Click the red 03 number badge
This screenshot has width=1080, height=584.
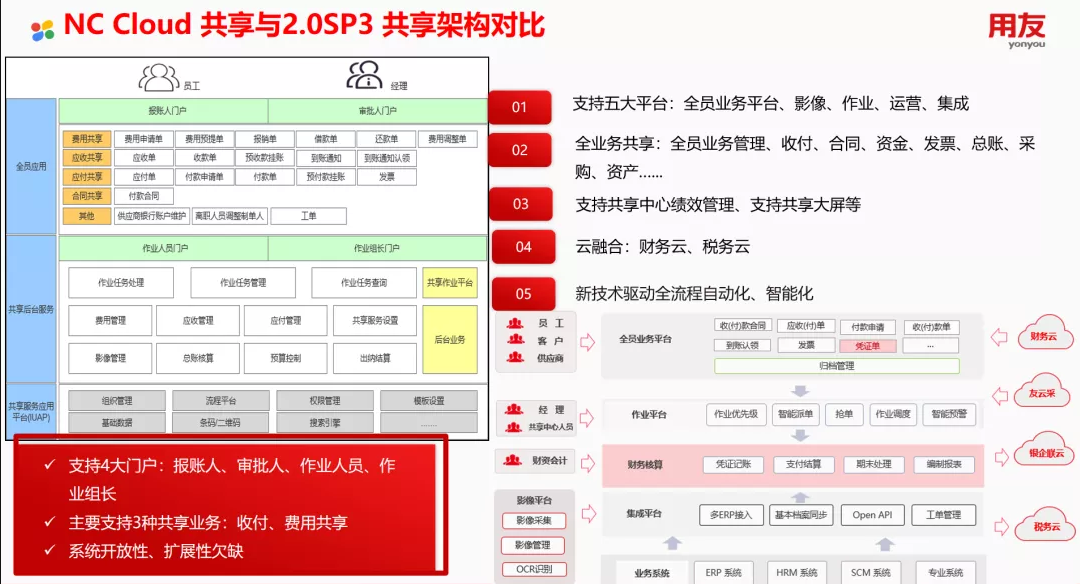point(521,204)
